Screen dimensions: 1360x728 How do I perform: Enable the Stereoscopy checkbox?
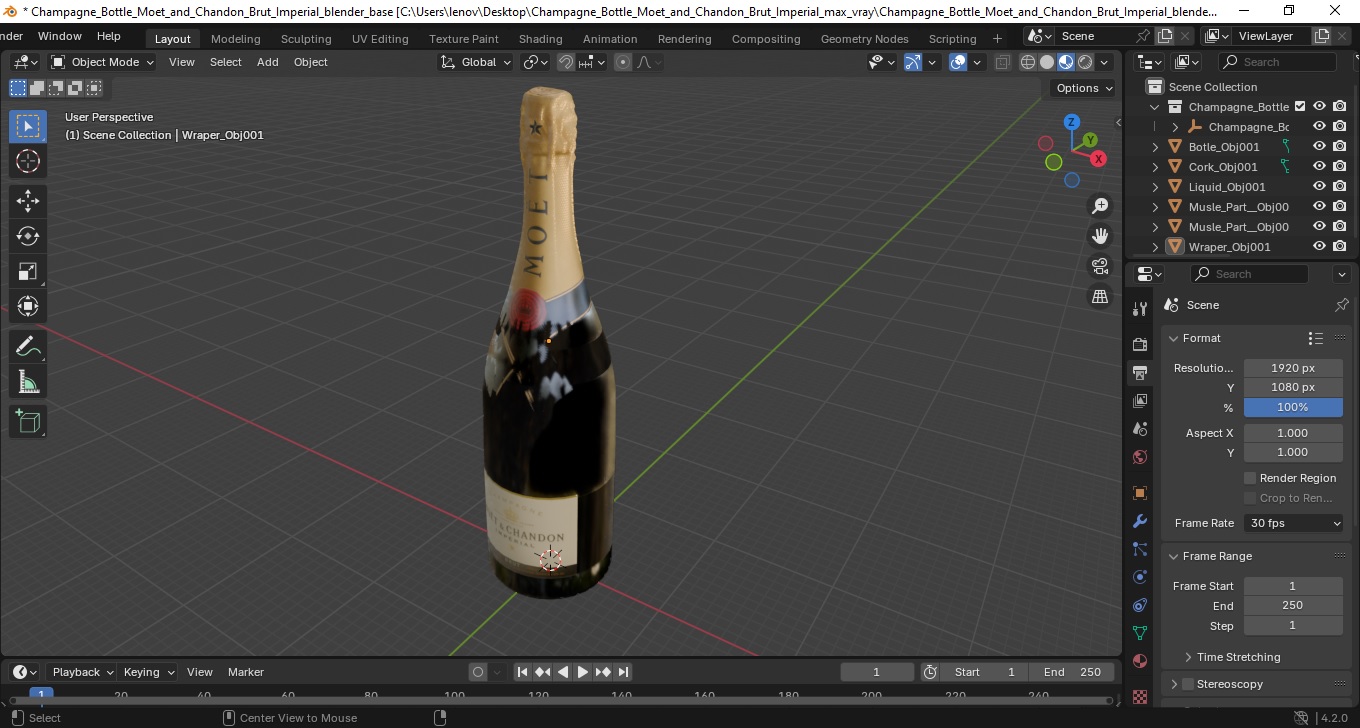[1188, 684]
